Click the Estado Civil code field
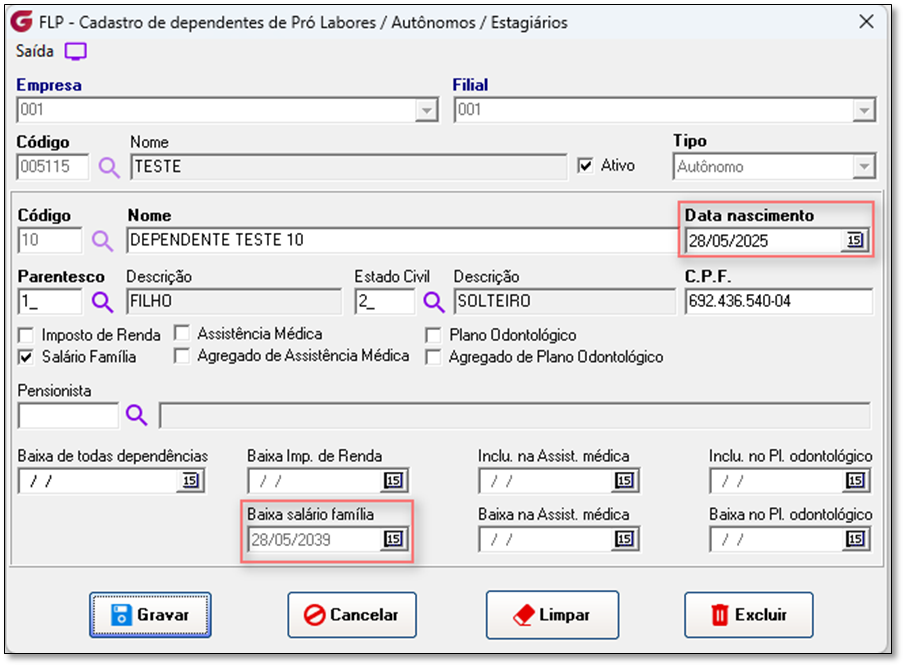The width and height of the screenshot is (905, 667). point(384,302)
